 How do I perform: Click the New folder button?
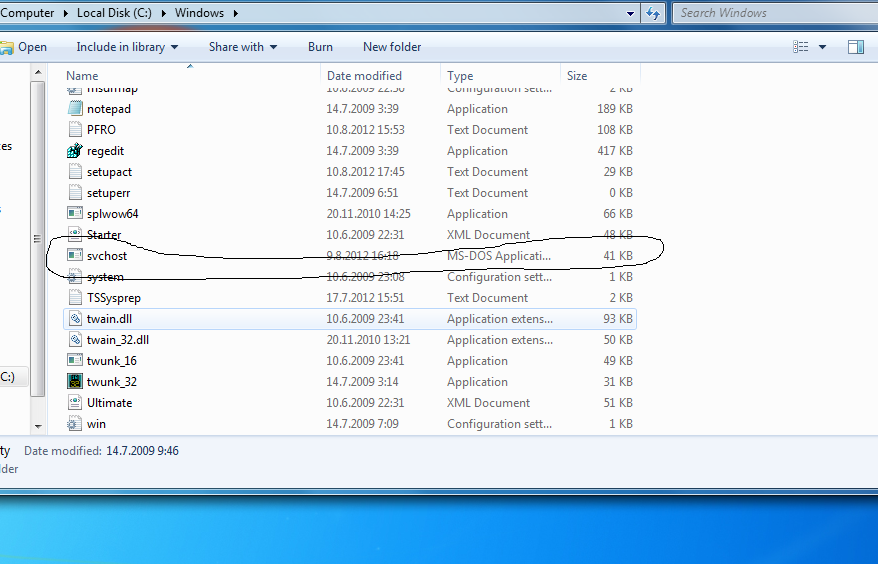[x=392, y=47]
